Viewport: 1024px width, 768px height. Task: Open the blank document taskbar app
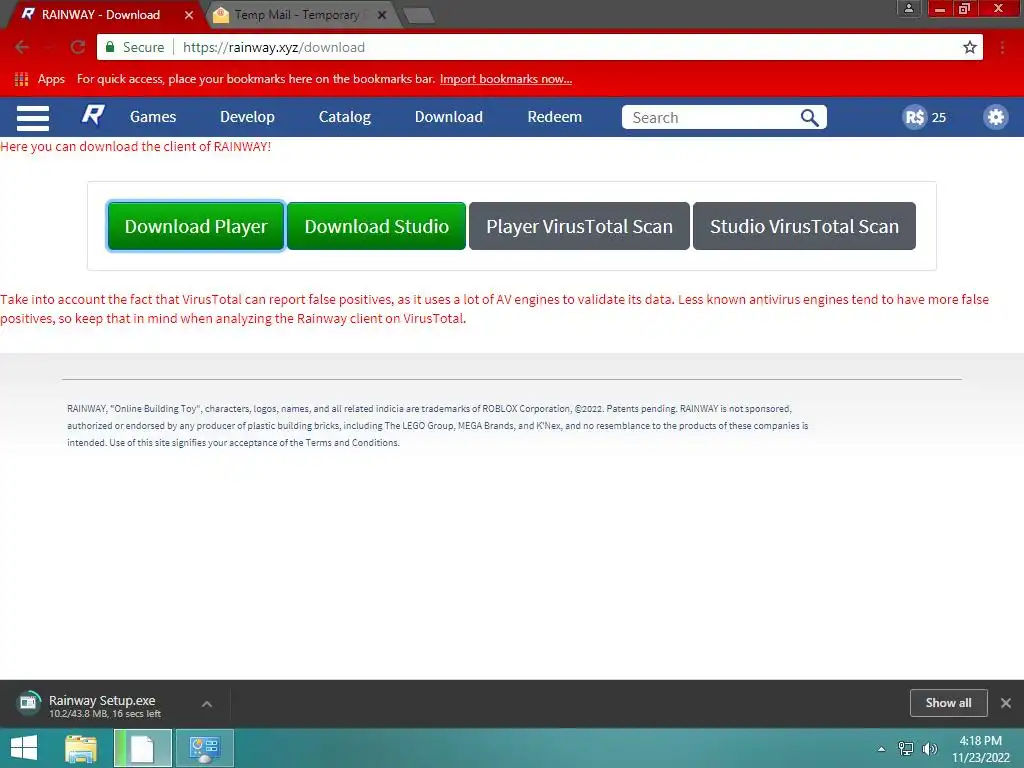pos(143,748)
